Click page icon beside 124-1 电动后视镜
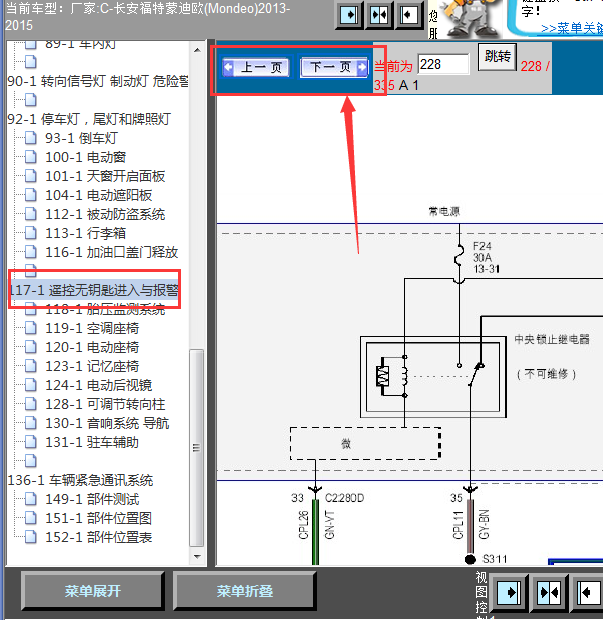This screenshot has height=620, width=603. (x=31, y=385)
